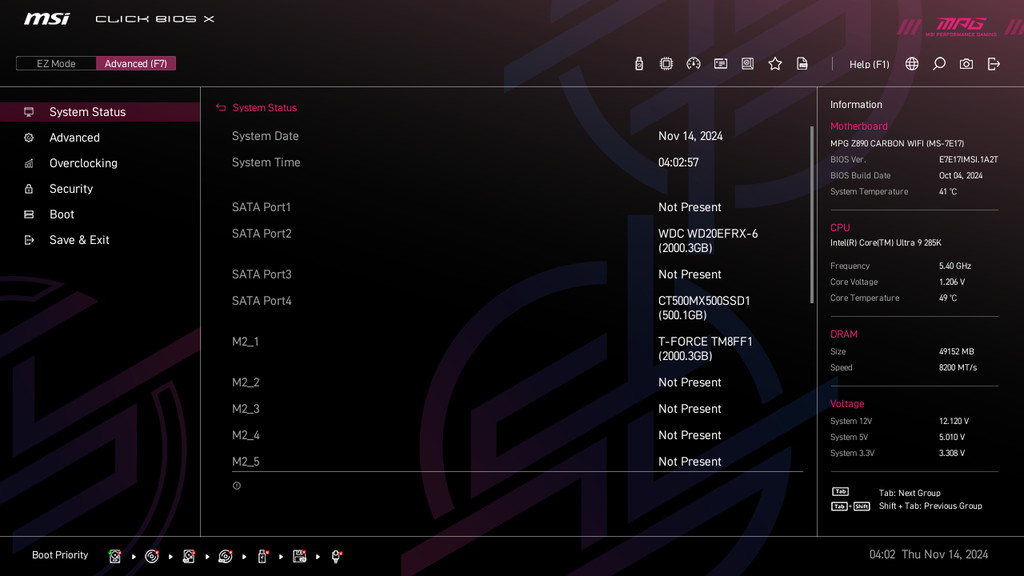Select the network boot priority icon

tap(336, 556)
